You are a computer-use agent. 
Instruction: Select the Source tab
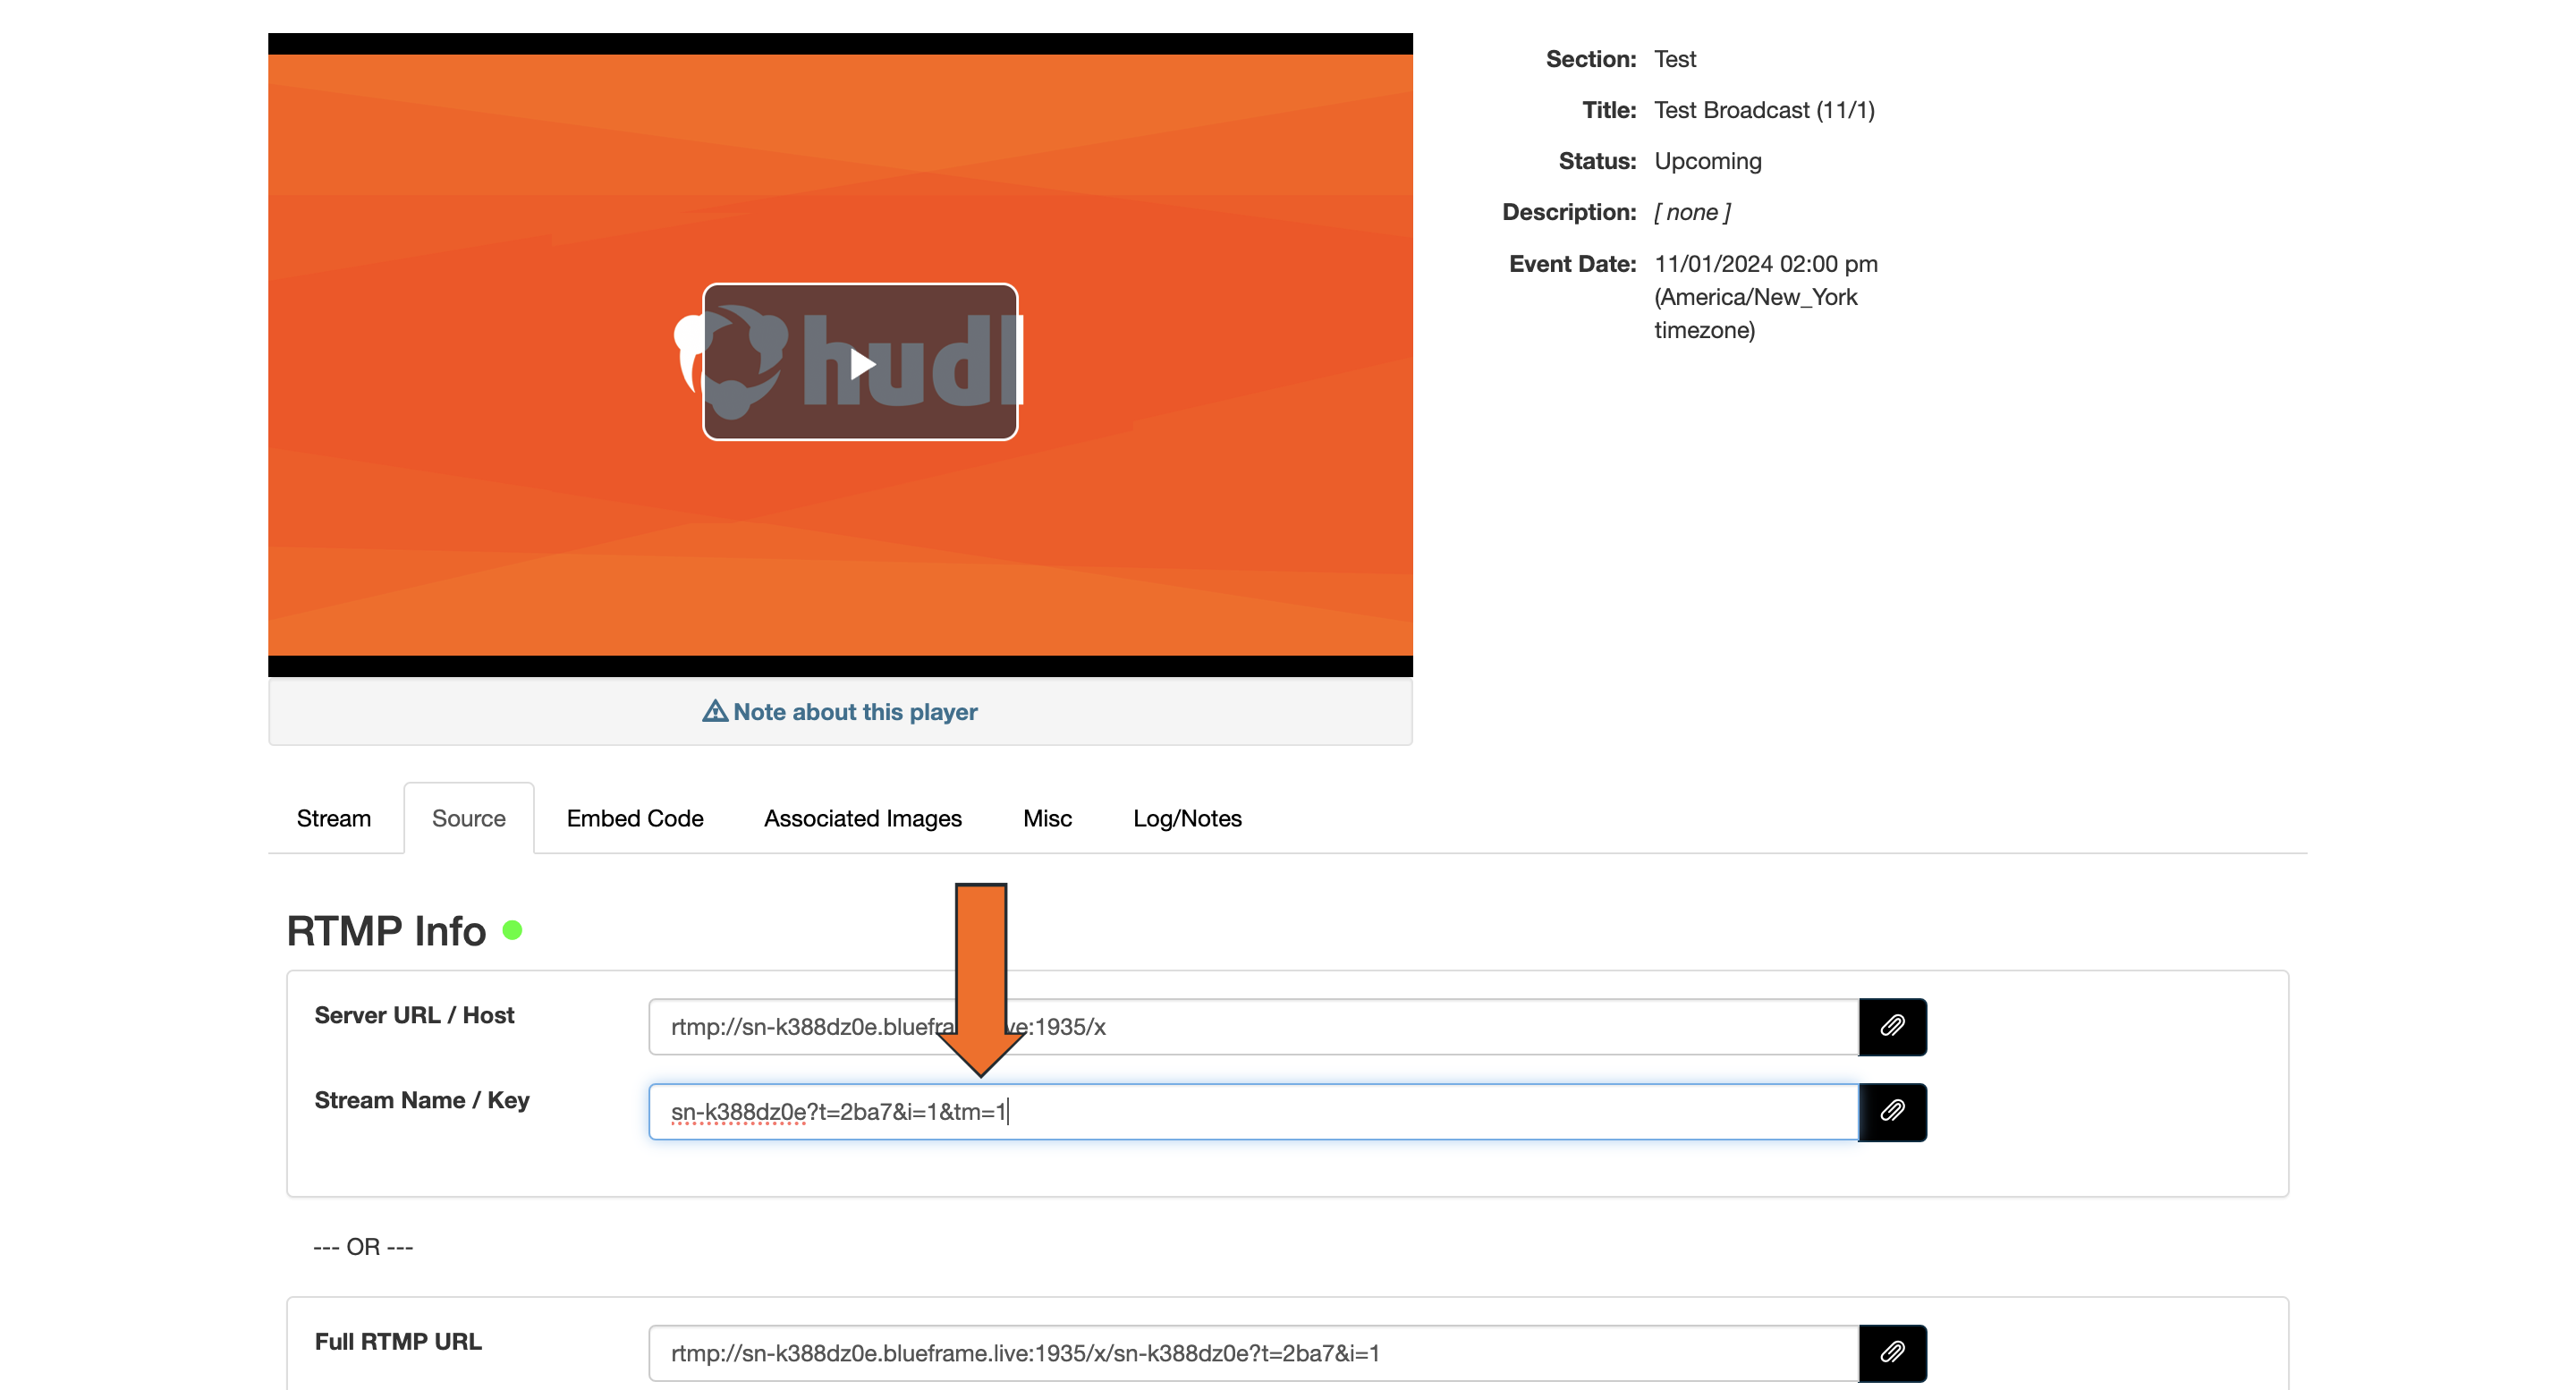(x=468, y=818)
